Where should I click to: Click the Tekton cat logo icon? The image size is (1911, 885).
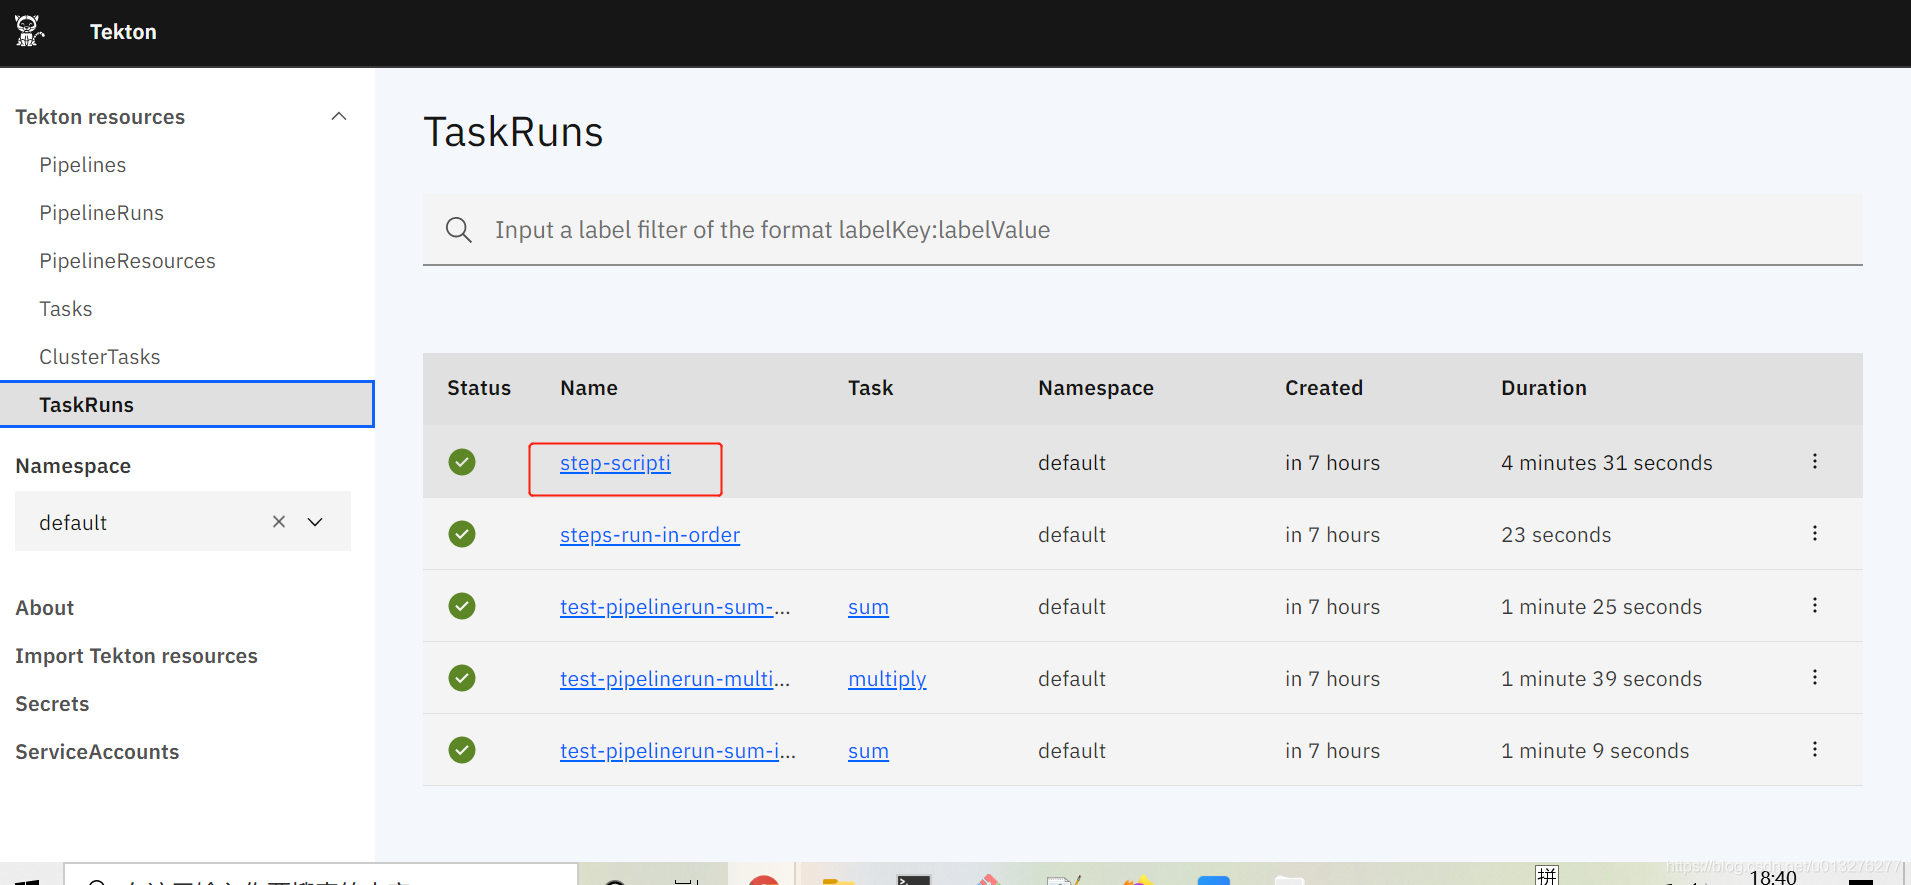[29, 31]
